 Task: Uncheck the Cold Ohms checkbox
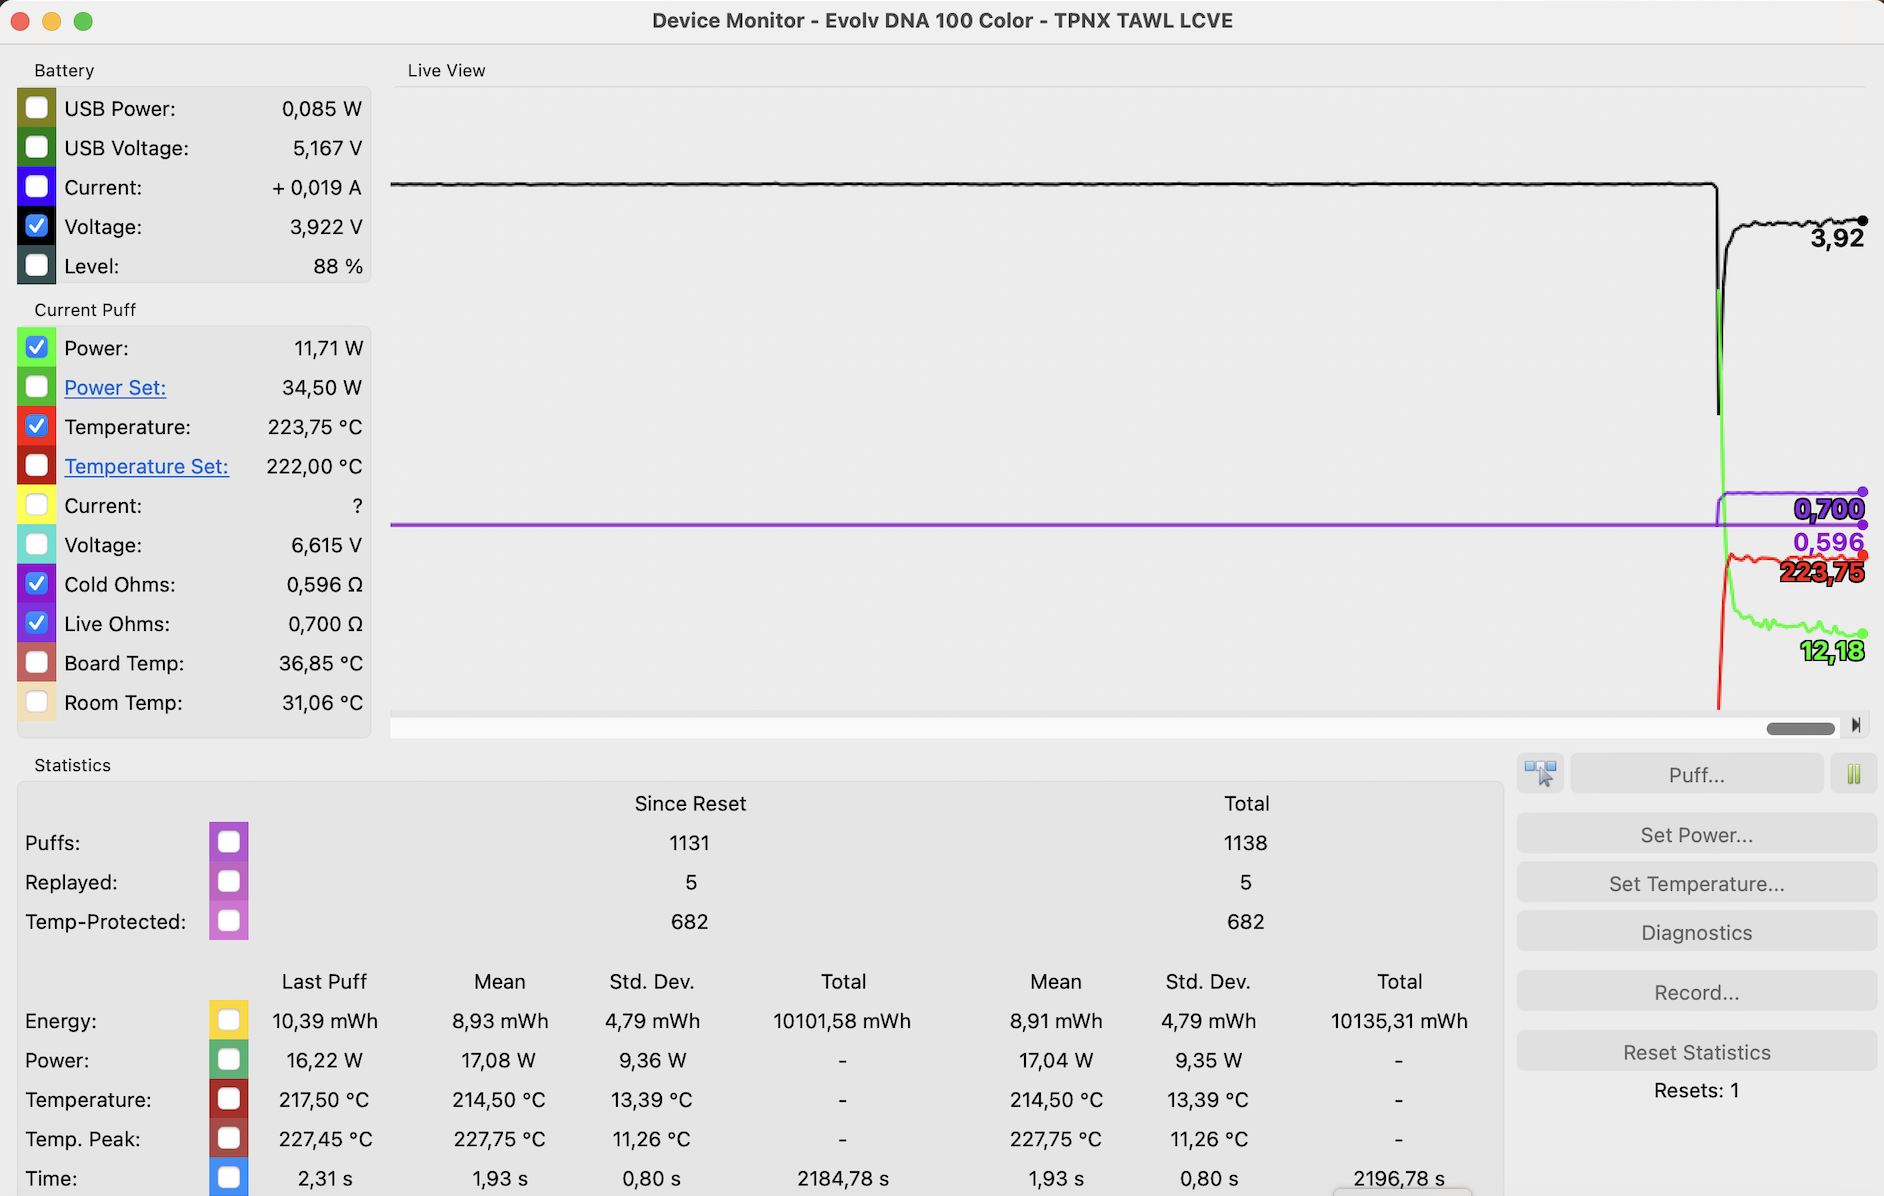pyautogui.click(x=37, y=584)
